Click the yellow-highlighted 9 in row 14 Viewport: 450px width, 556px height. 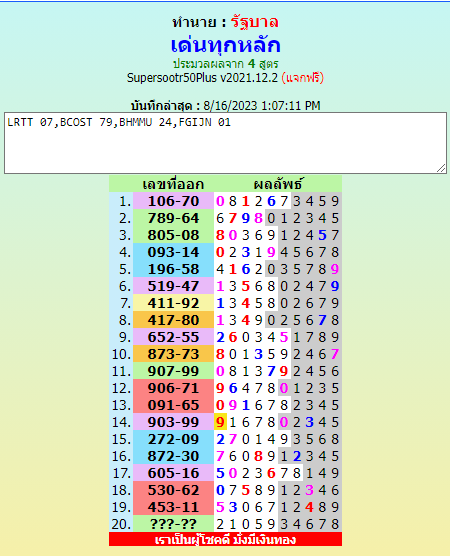point(220,422)
